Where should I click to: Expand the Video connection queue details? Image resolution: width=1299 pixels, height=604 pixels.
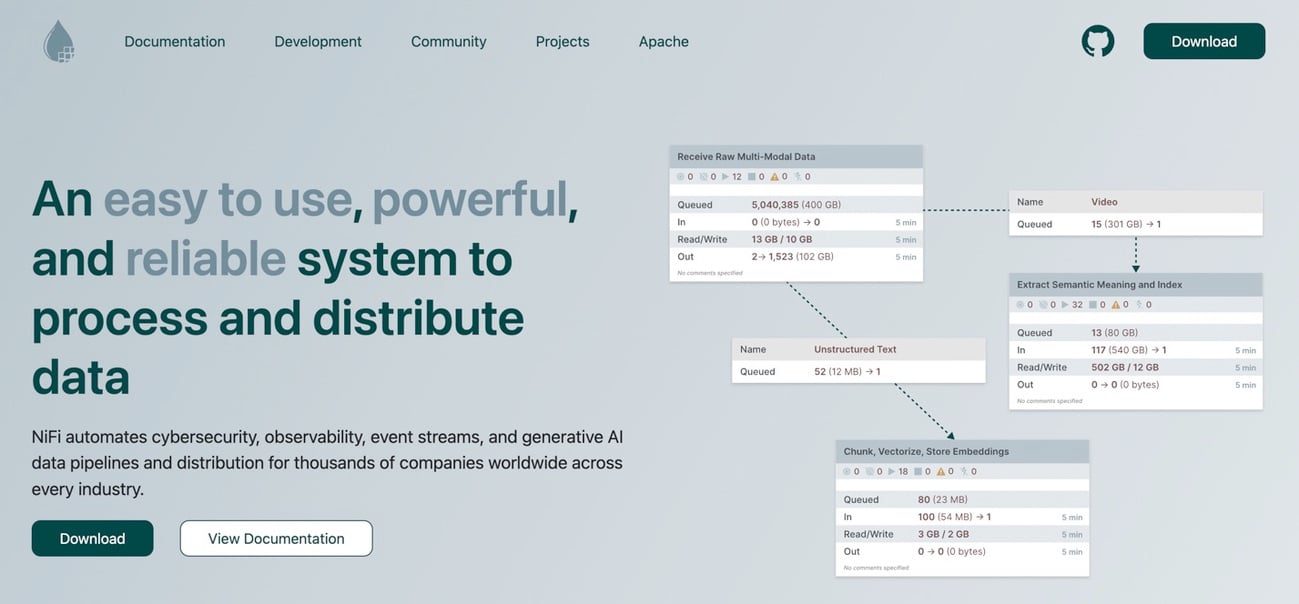coord(1135,223)
